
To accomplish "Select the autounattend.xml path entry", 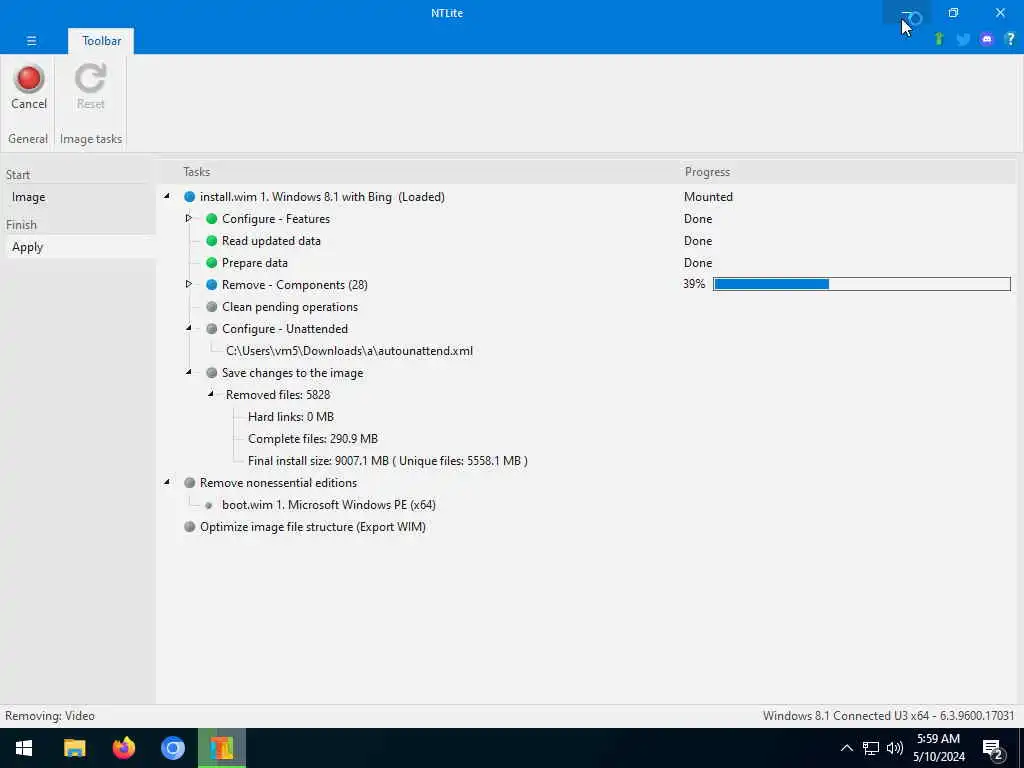I will point(349,351).
